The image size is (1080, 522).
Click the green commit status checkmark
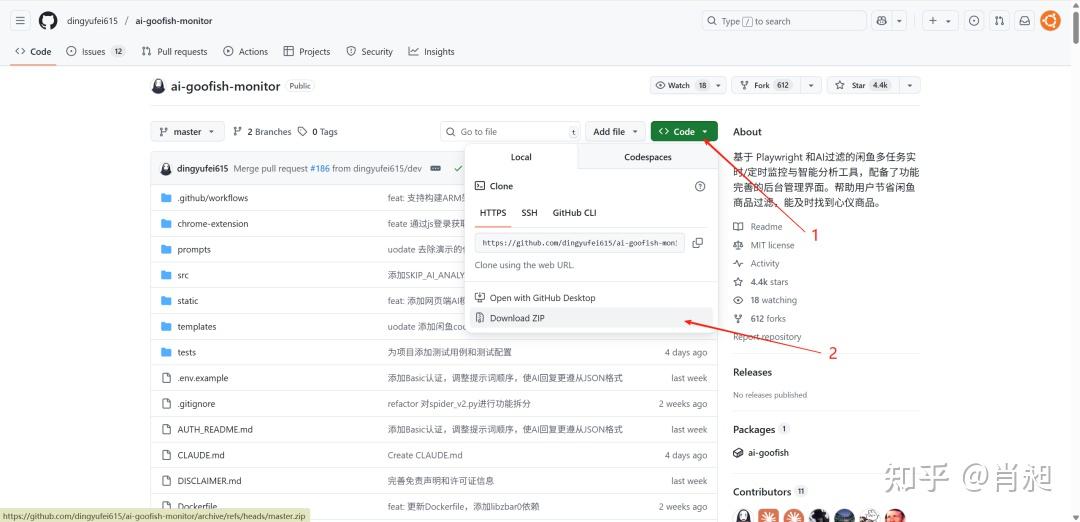tap(458, 169)
